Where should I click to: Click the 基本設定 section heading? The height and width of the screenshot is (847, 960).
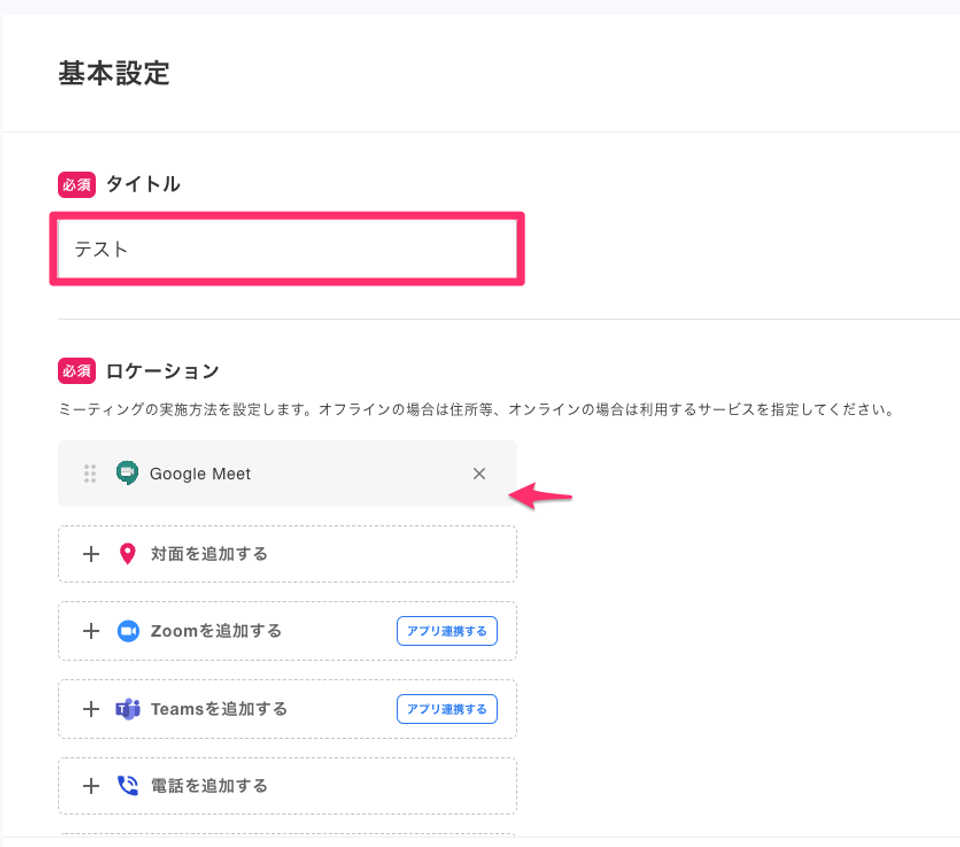tap(114, 73)
